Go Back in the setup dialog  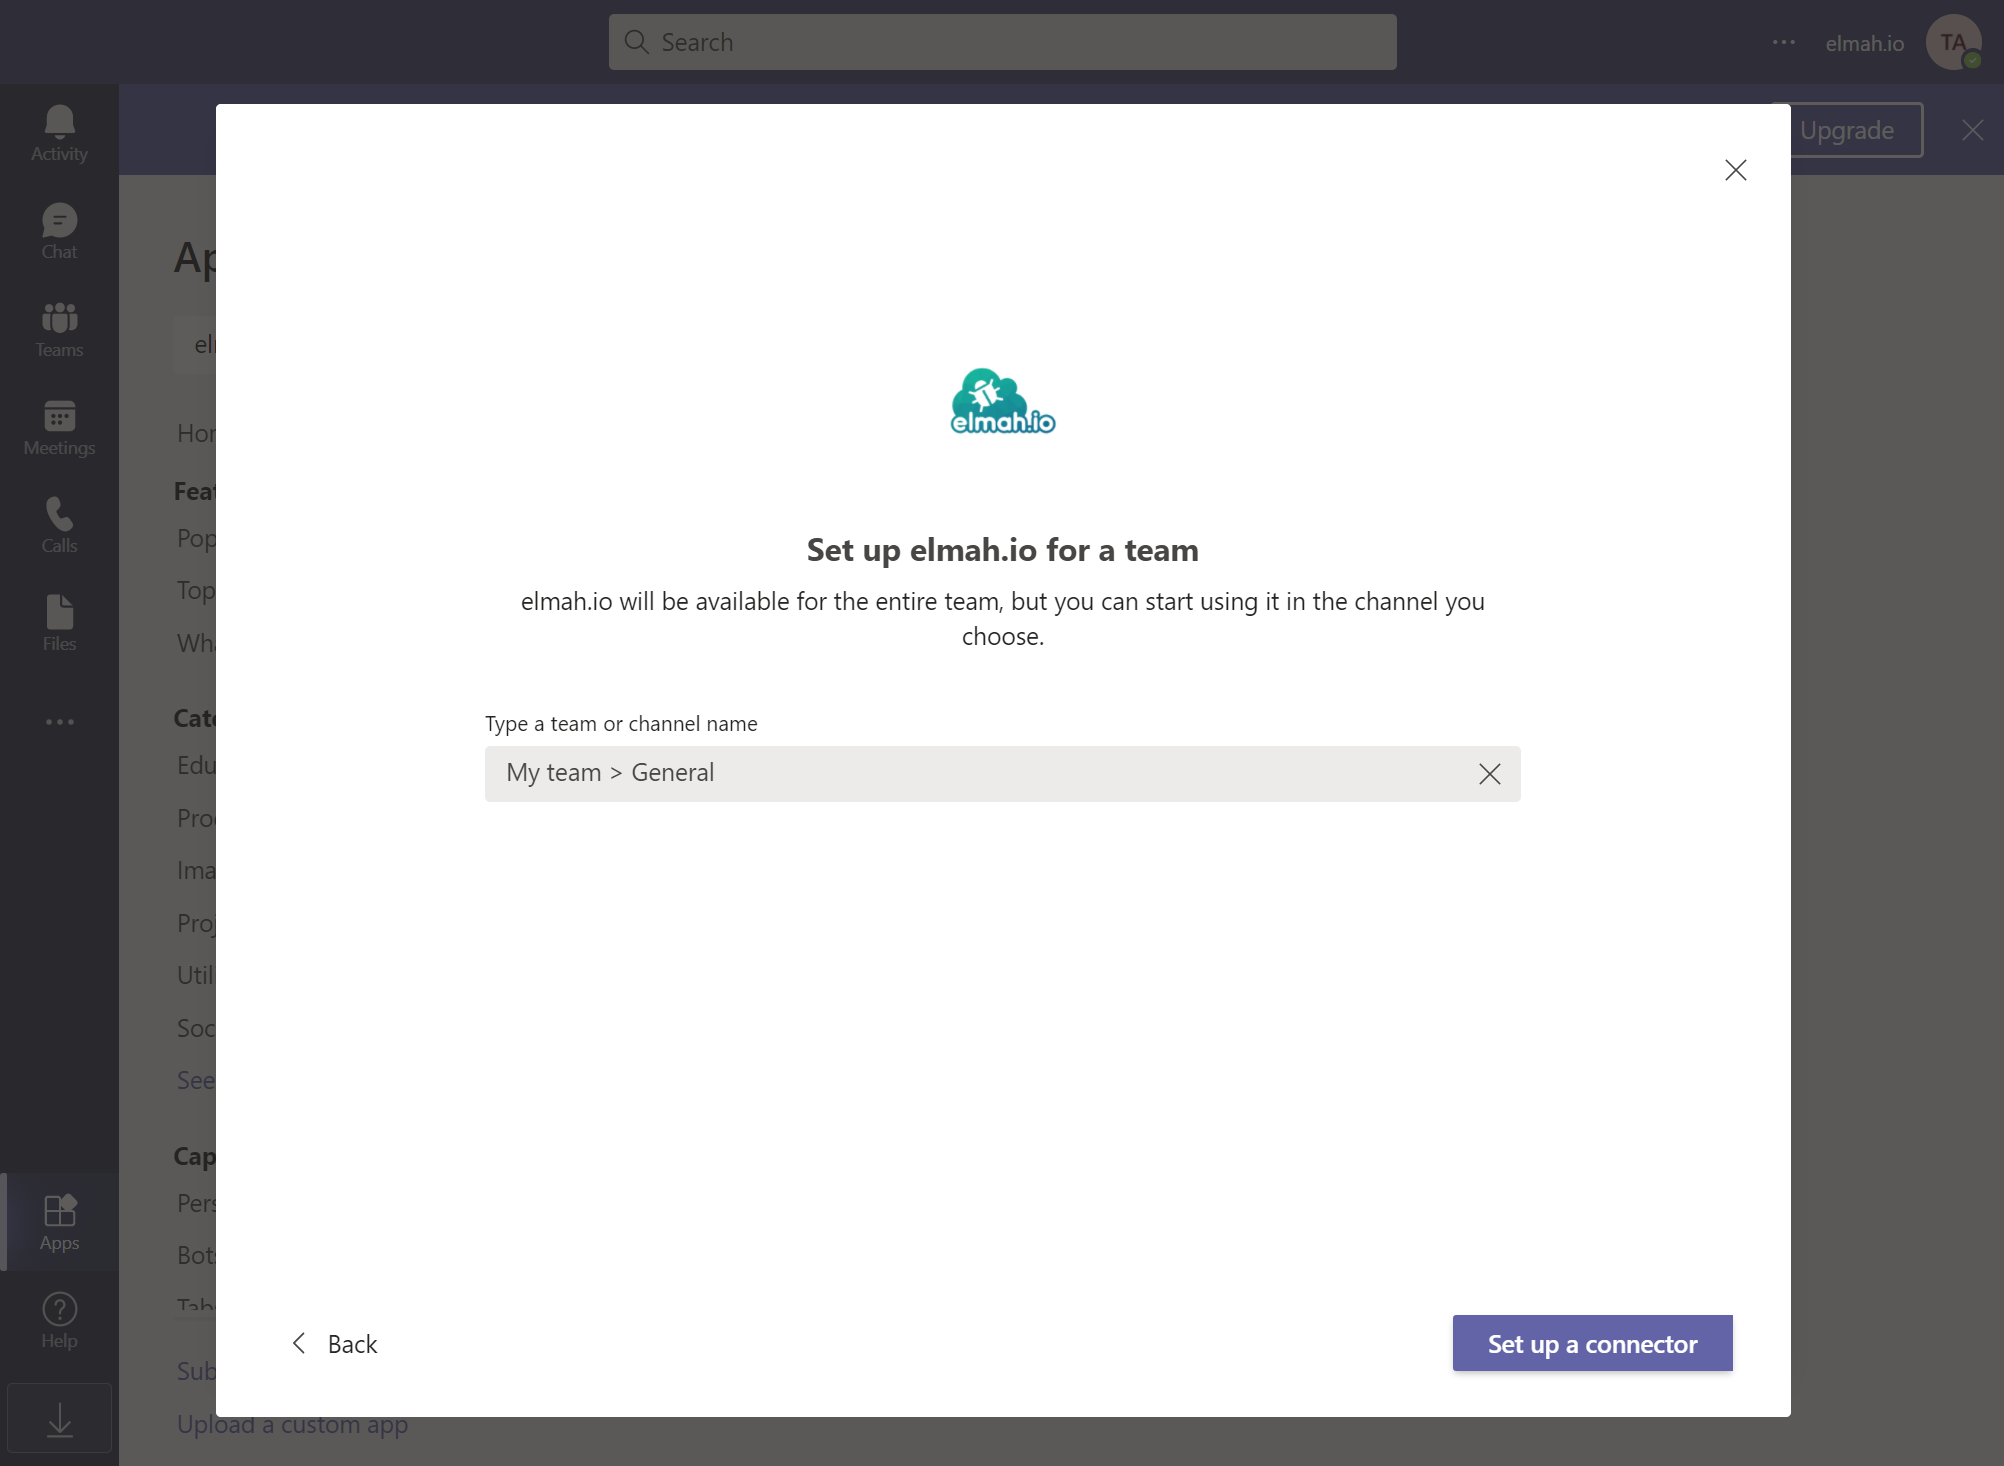point(334,1344)
